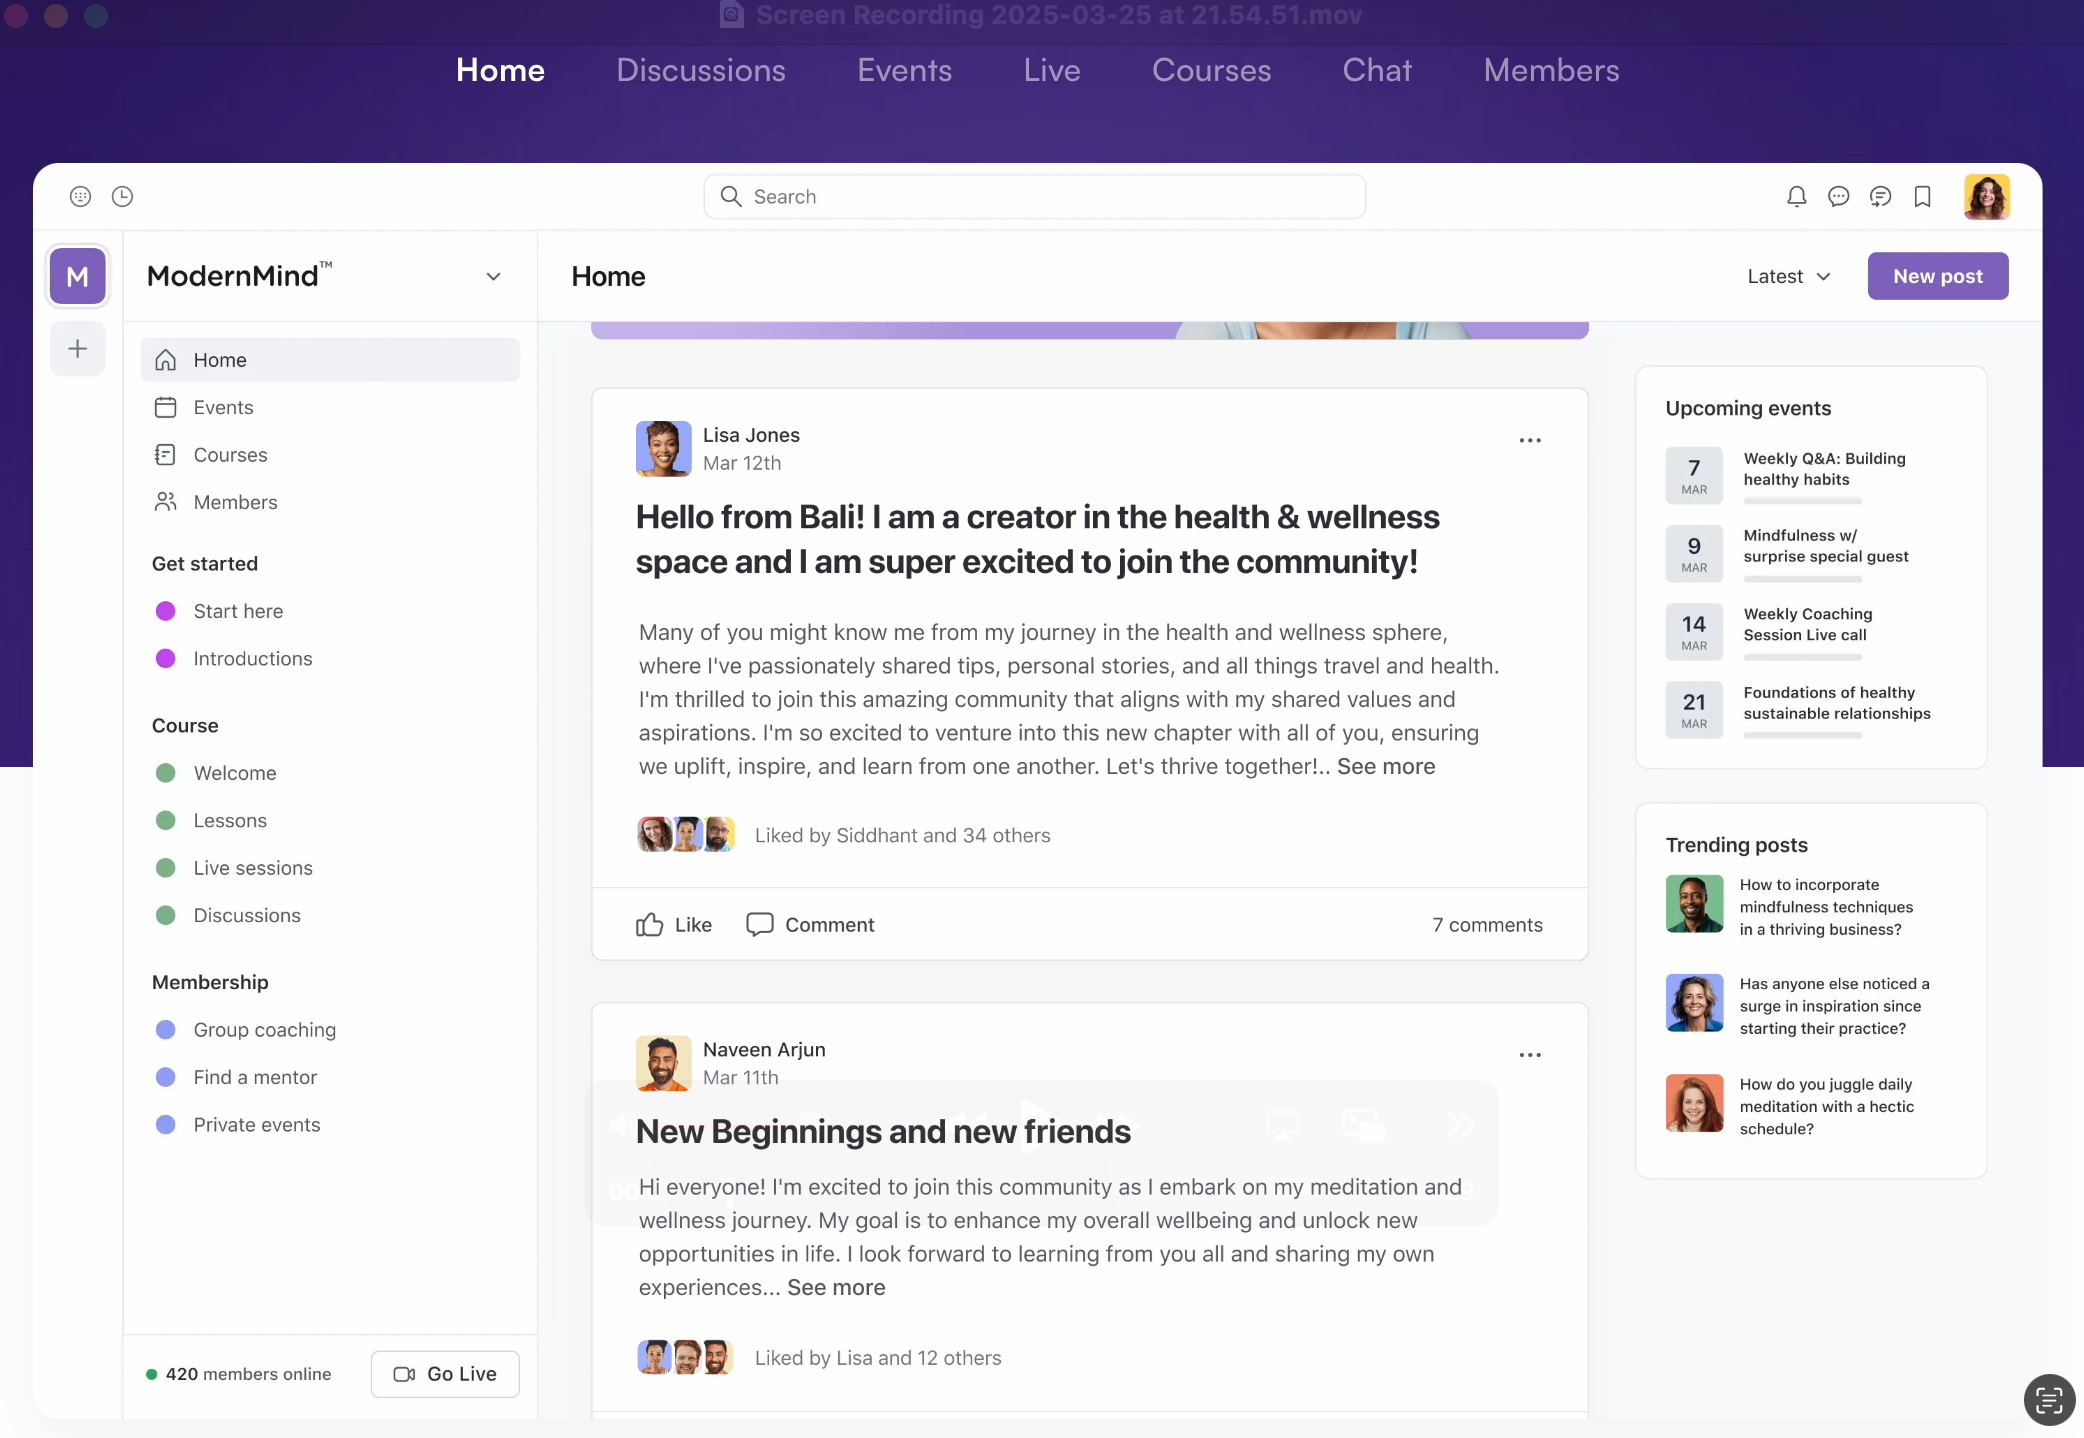Screen dimensions: 2084x1438
Task: Click the clock history icon
Action: (122, 197)
